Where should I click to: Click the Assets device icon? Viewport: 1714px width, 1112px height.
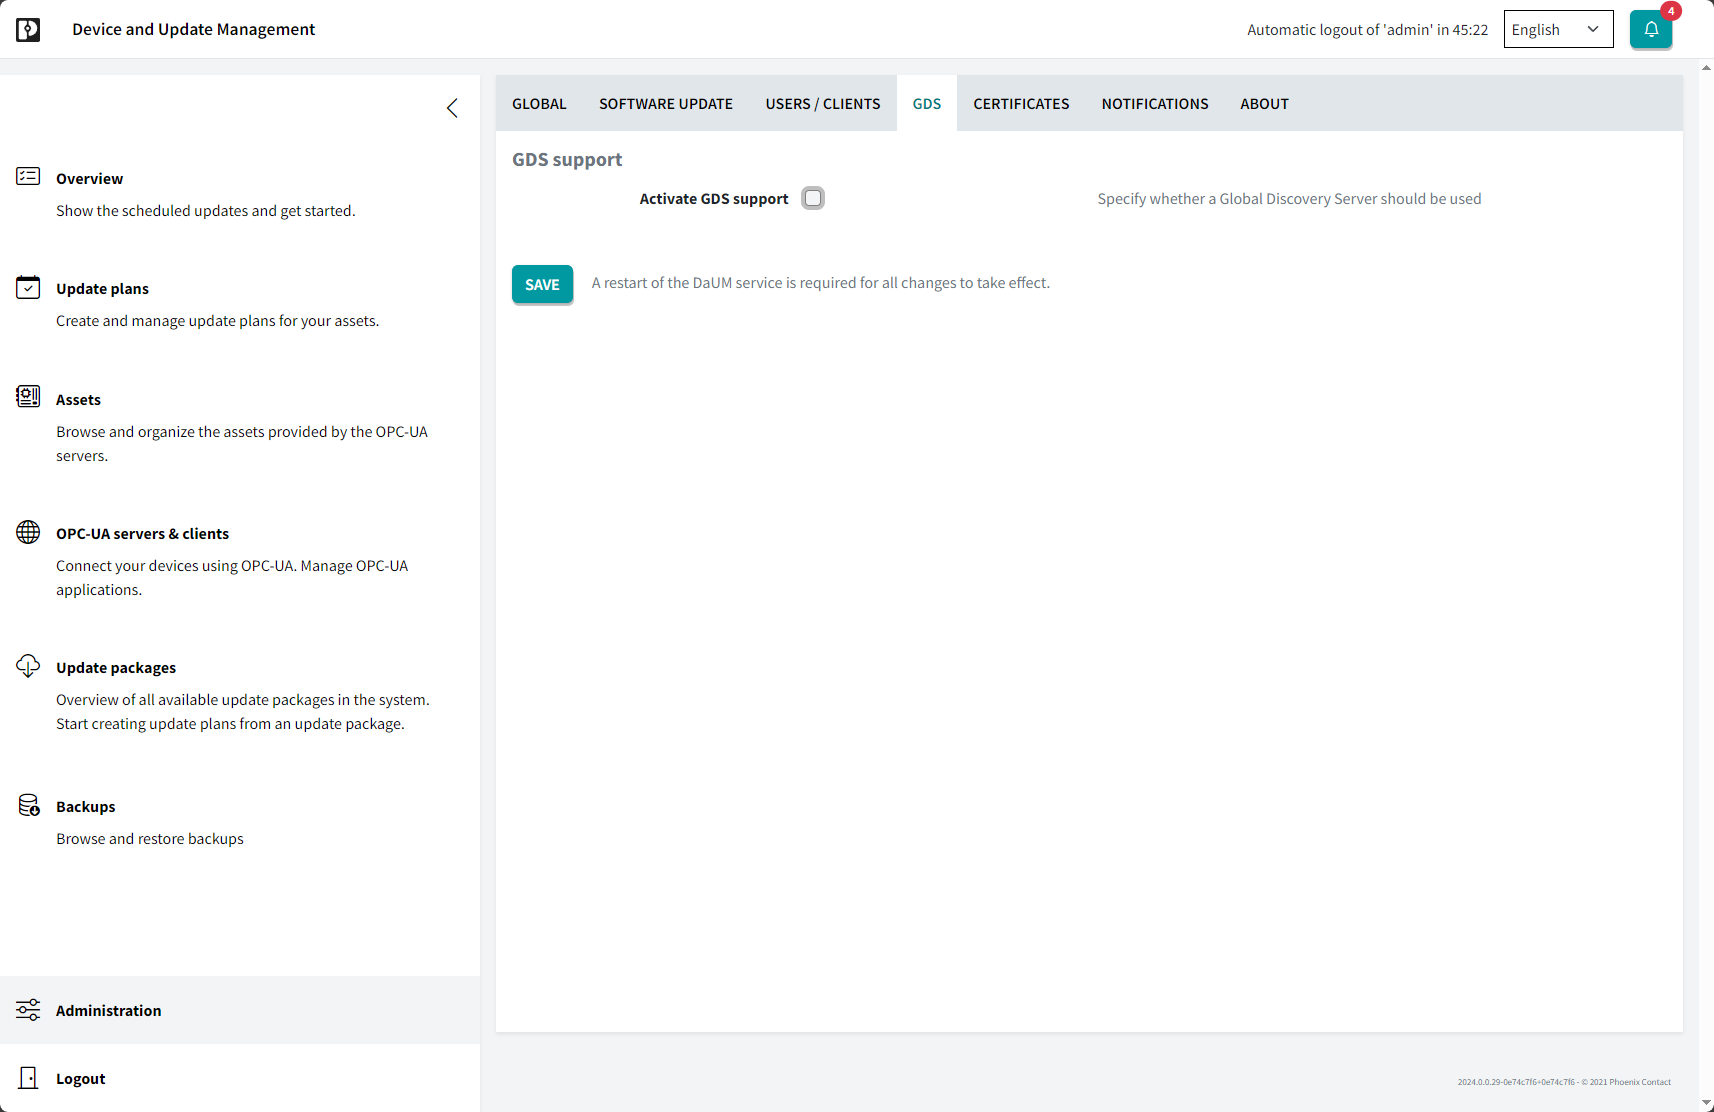click(28, 397)
